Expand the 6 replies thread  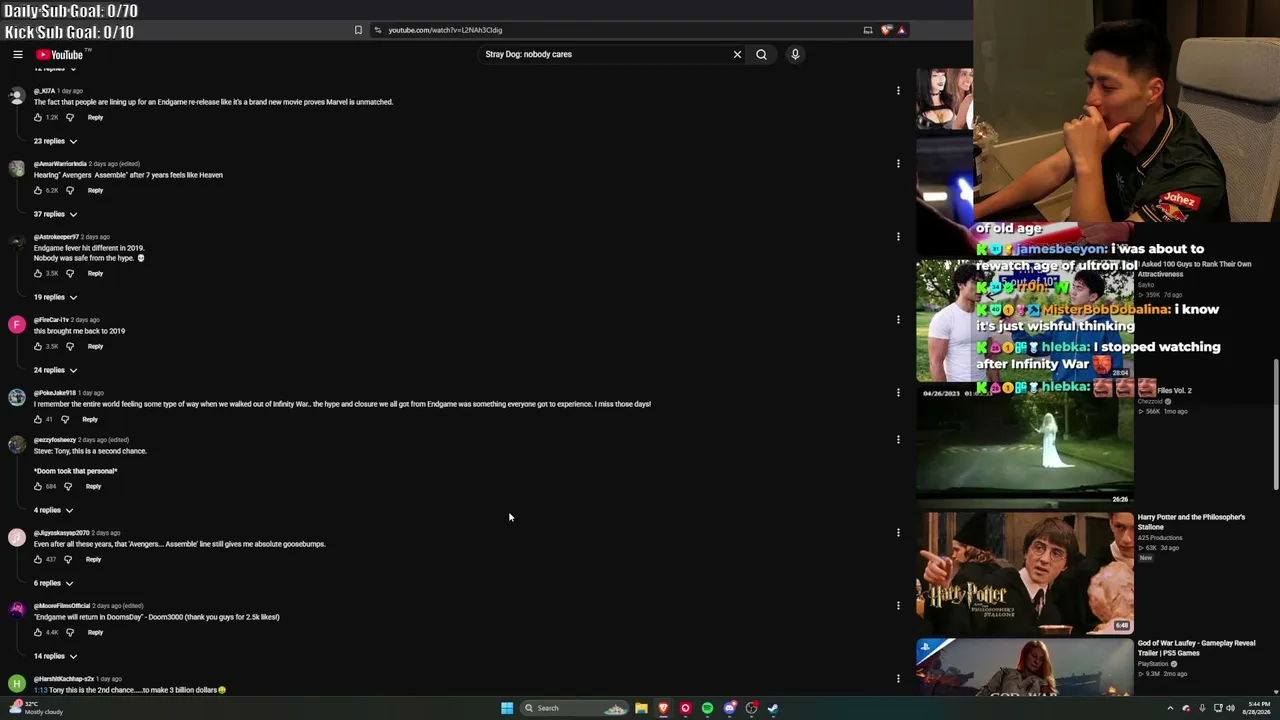click(53, 583)
